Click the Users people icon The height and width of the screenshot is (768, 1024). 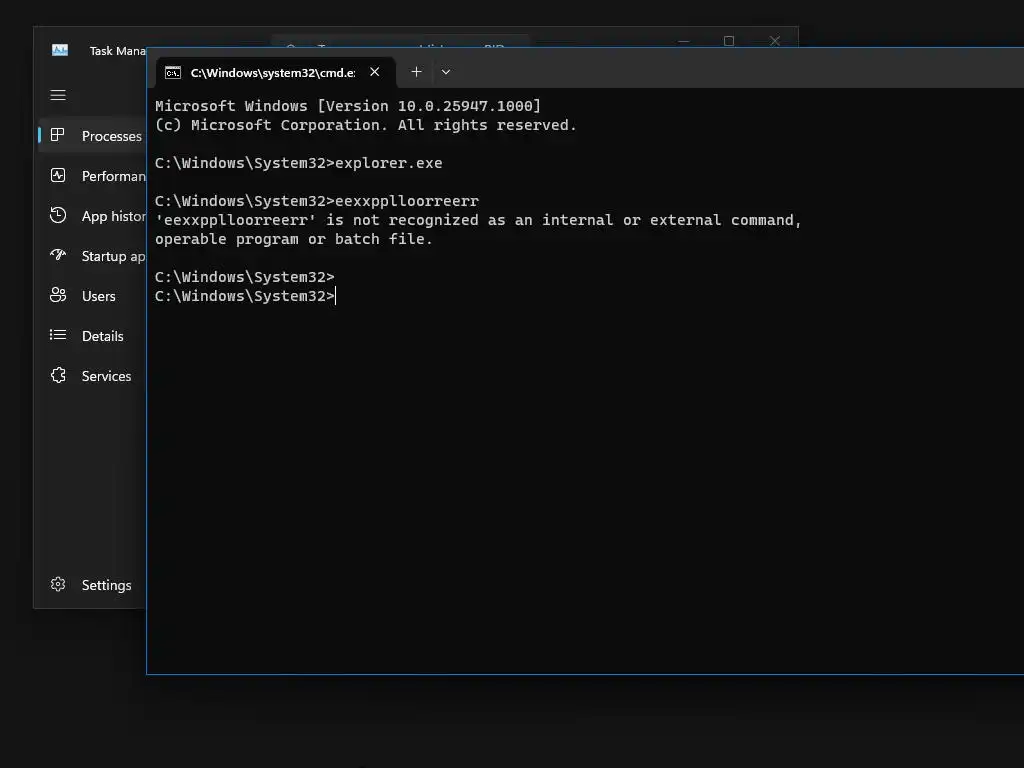(57, 295)
